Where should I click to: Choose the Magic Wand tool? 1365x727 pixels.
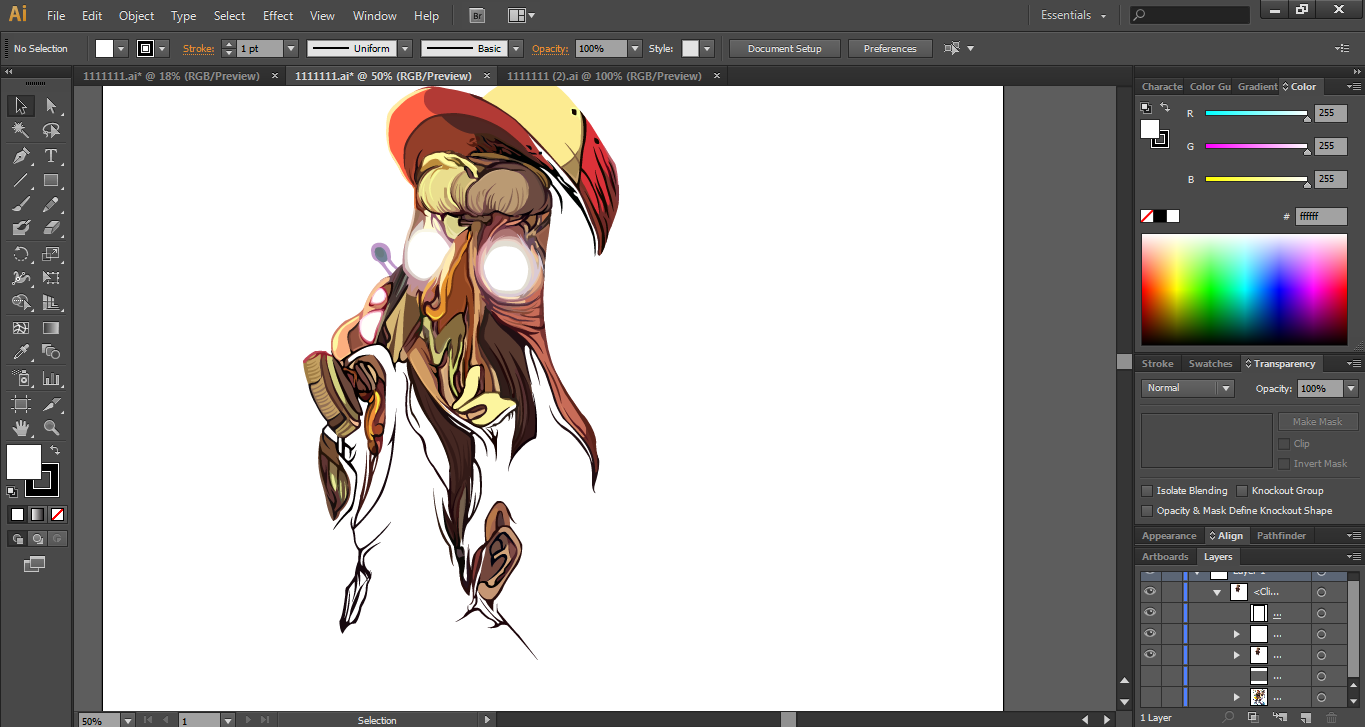pyautogui.click(x=20, y=130)
